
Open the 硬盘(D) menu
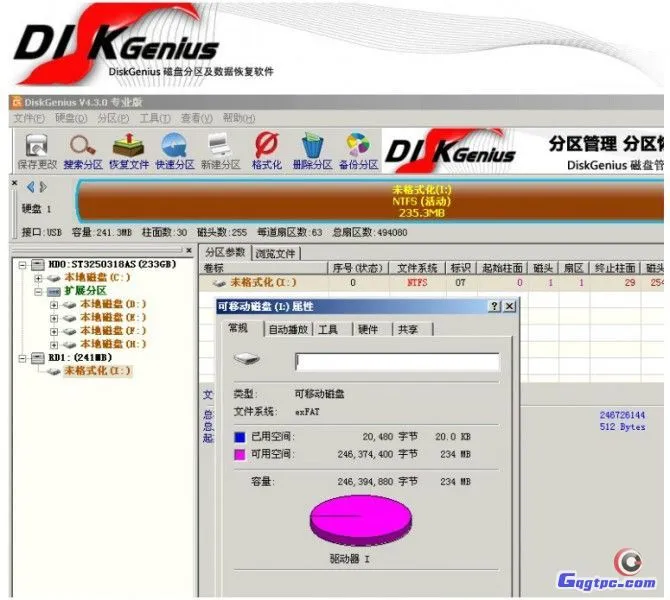coord(66,118)
